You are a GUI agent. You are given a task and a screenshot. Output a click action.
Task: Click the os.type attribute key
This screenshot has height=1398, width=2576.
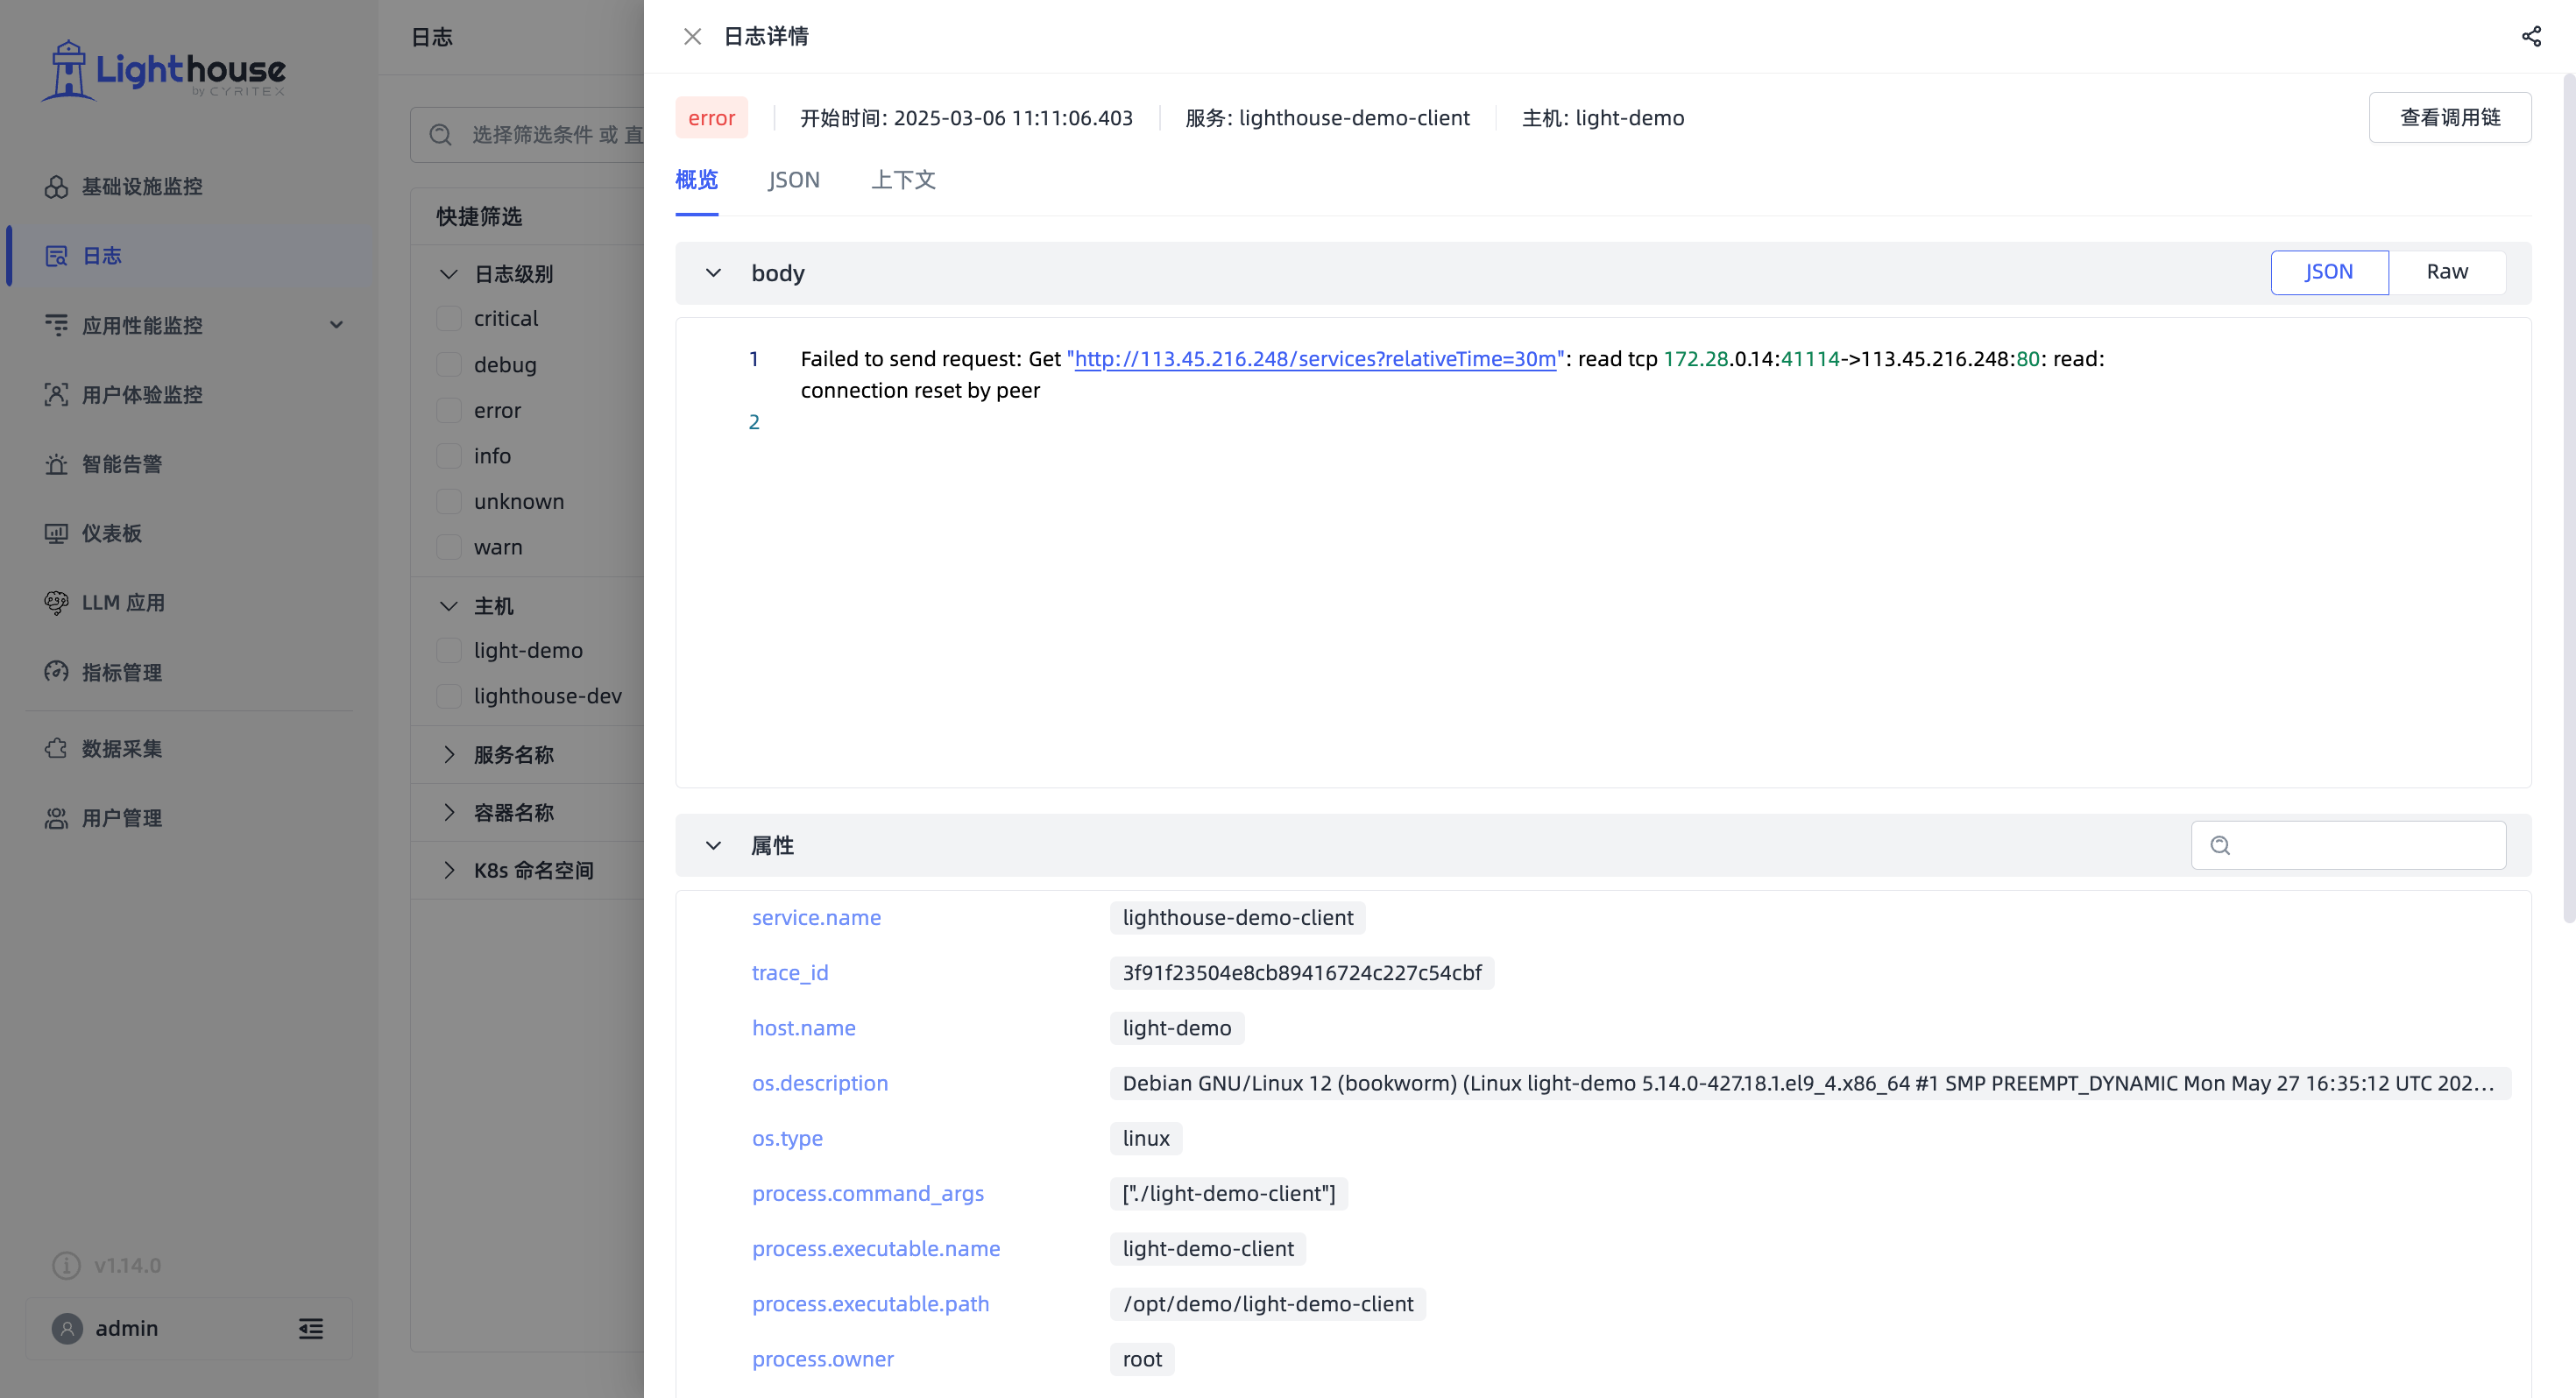[x=787, y=1139]
